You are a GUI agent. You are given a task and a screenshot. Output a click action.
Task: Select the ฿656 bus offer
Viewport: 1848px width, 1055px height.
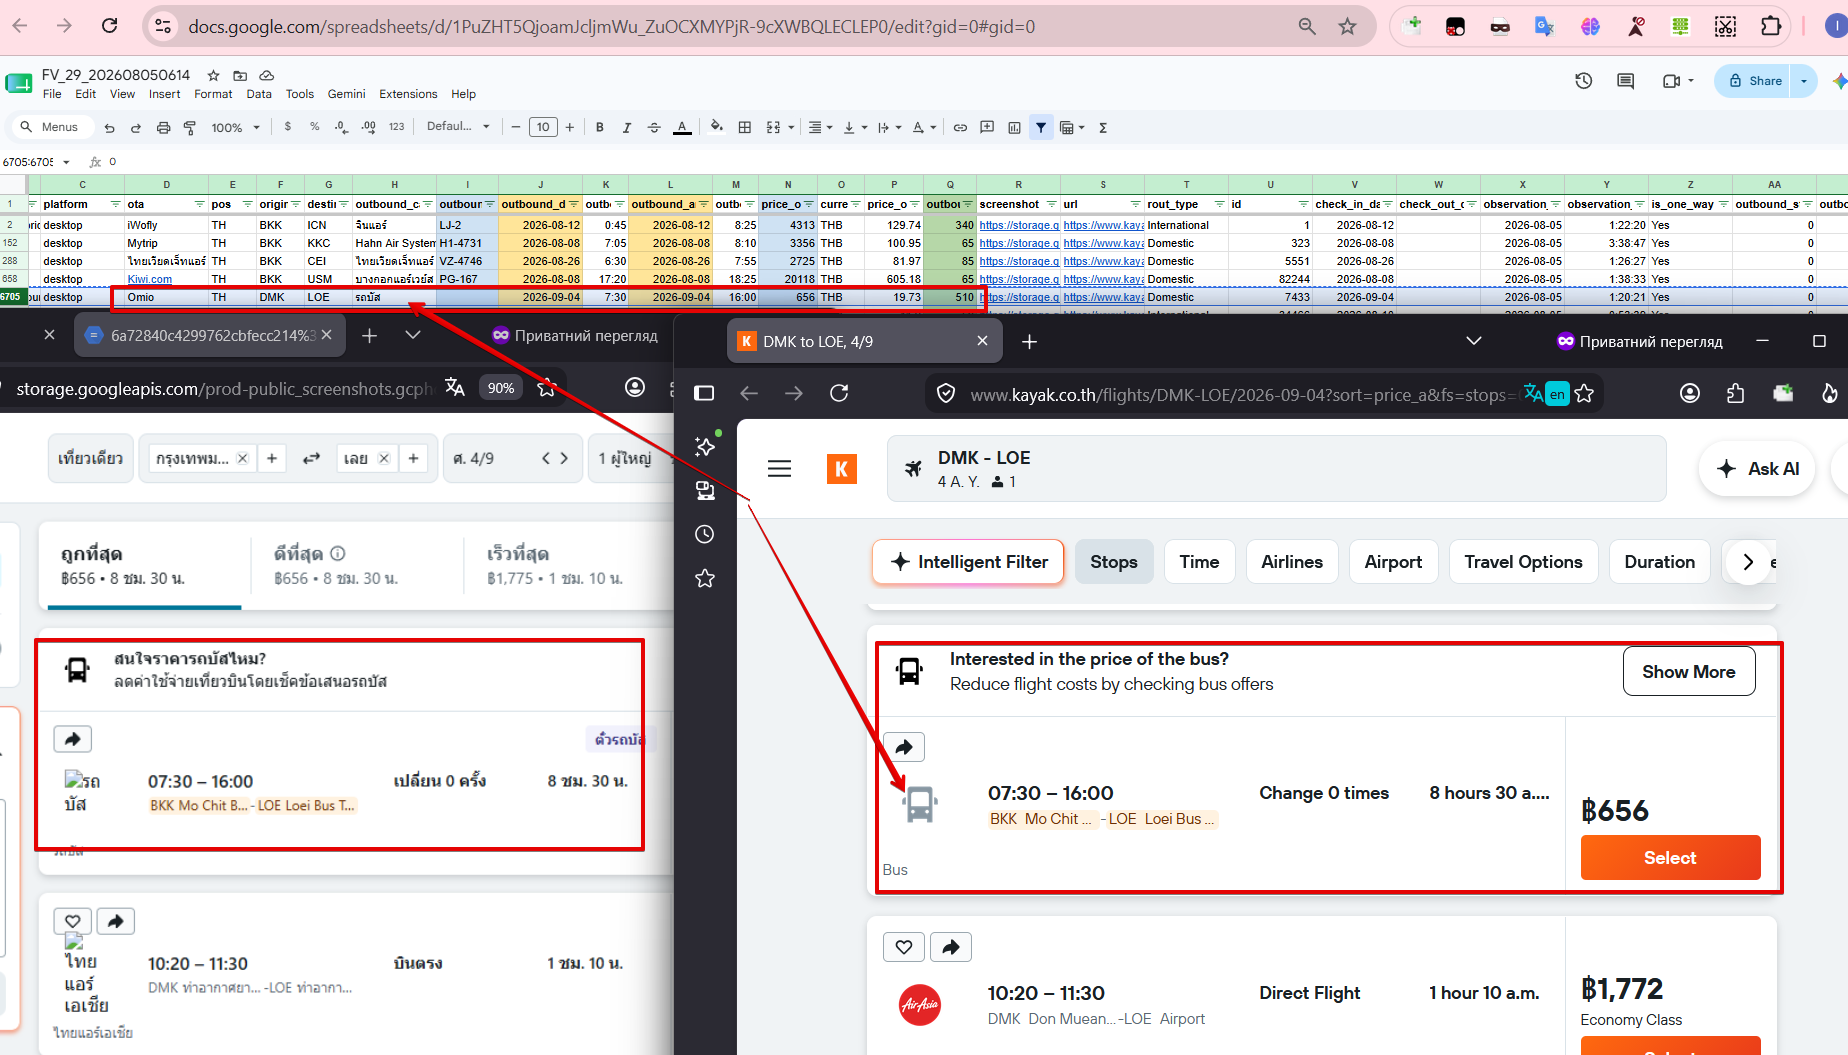1670,858
